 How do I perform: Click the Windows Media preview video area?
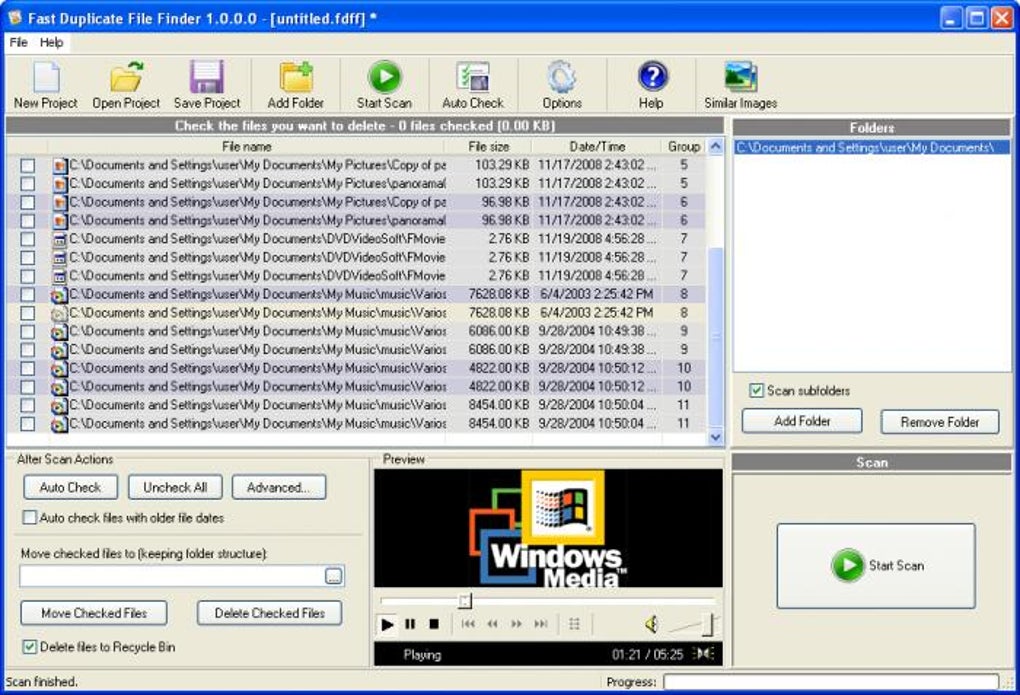tap(548, 528)
